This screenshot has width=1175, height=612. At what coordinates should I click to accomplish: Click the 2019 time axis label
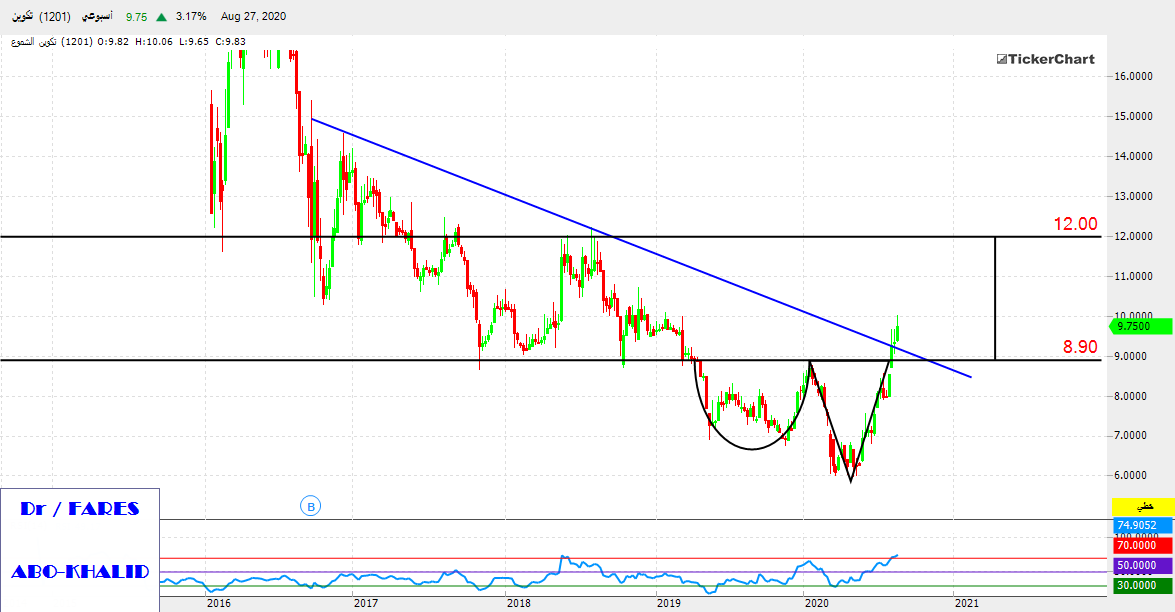coord(668,603)
